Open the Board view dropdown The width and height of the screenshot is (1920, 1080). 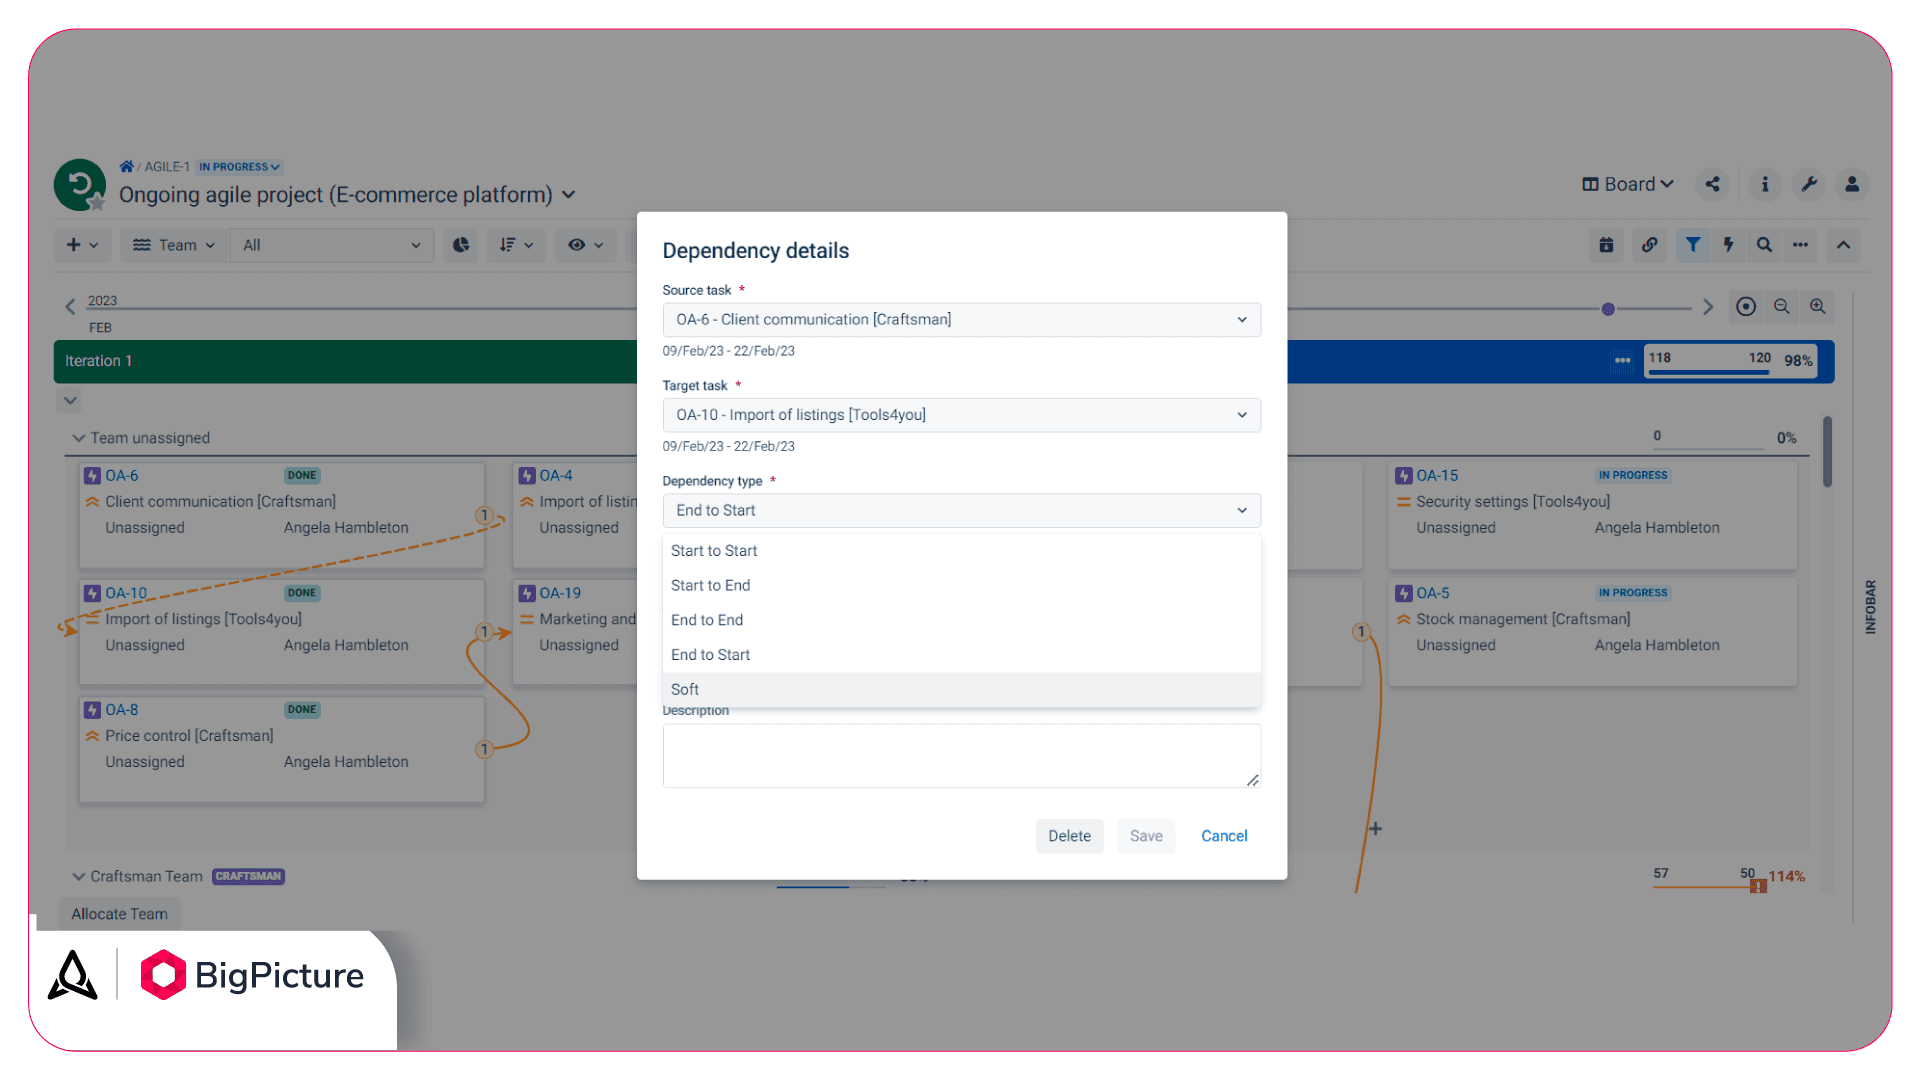(x=1627, y=185)
